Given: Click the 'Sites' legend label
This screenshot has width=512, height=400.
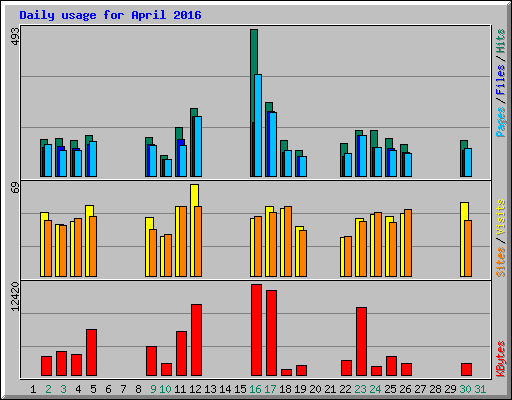Looking at the screenshot, I should coord(500,262).
